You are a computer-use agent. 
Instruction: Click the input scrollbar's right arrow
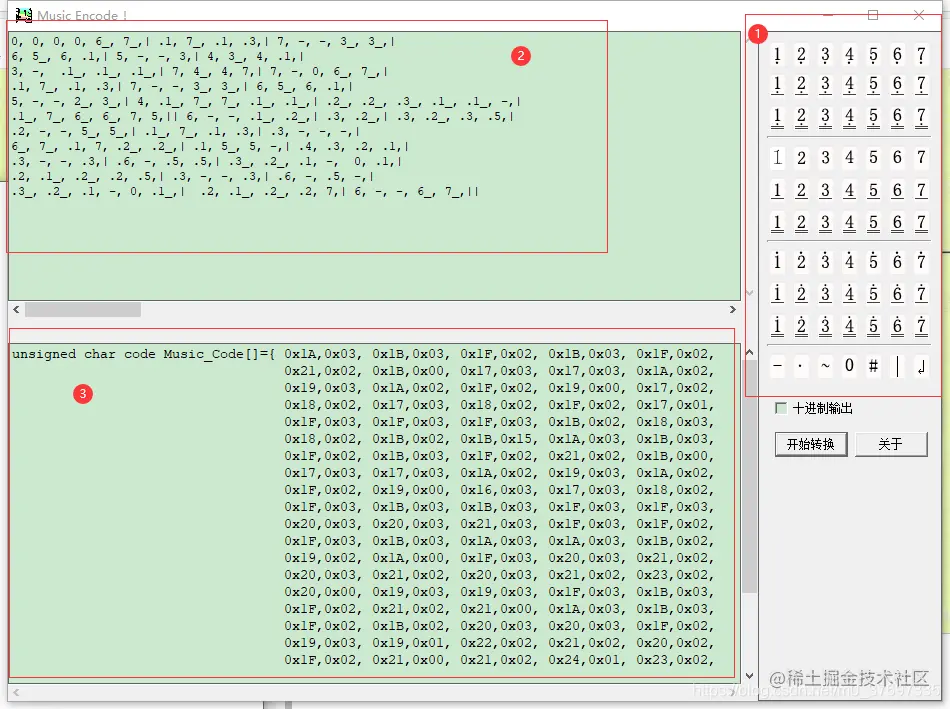[732, 310]
